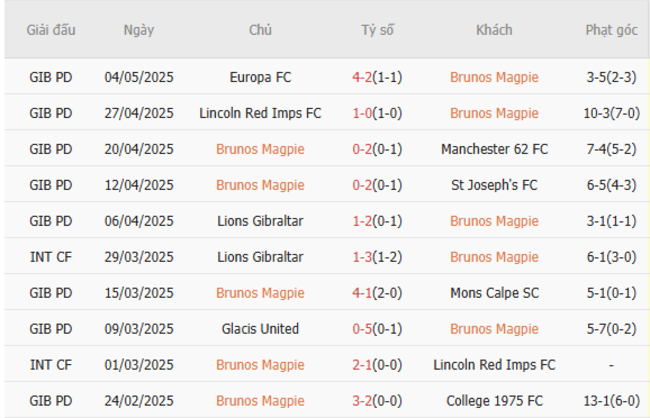
Task: Click the INT CF label on 01/03/2025
Action: [x=51, y=365]
